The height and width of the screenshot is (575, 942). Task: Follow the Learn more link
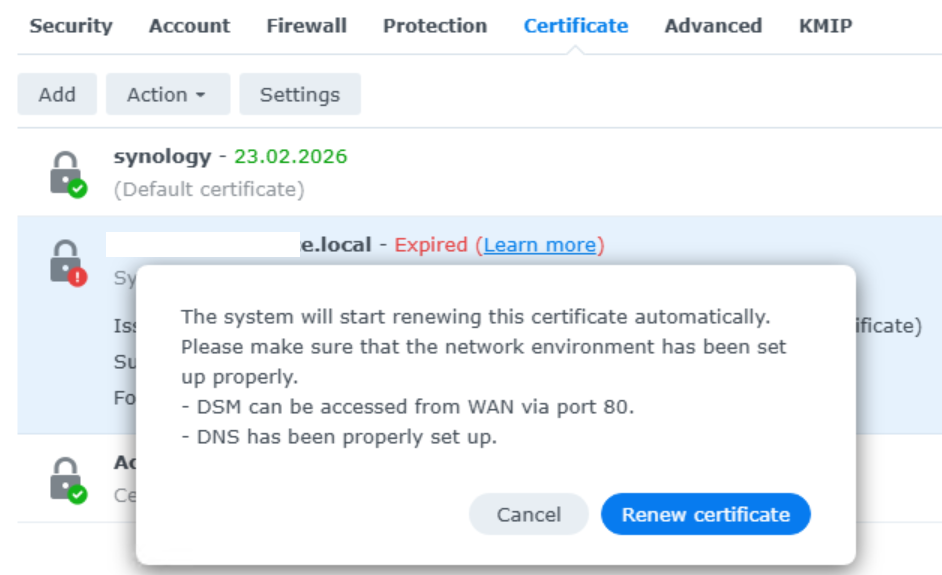540,245
